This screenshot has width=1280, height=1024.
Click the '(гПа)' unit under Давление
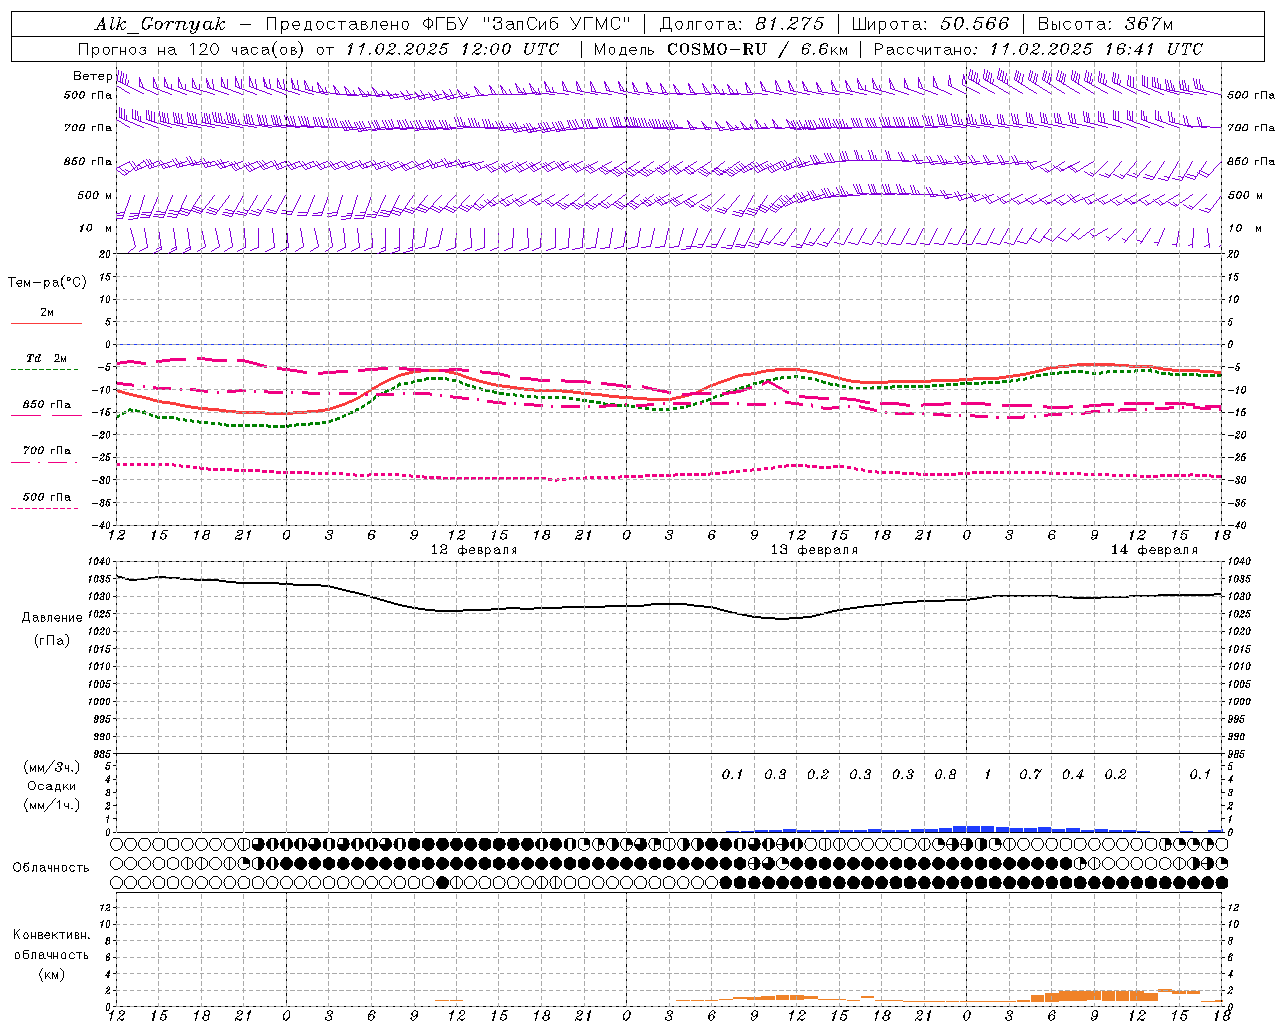(52, 640)
